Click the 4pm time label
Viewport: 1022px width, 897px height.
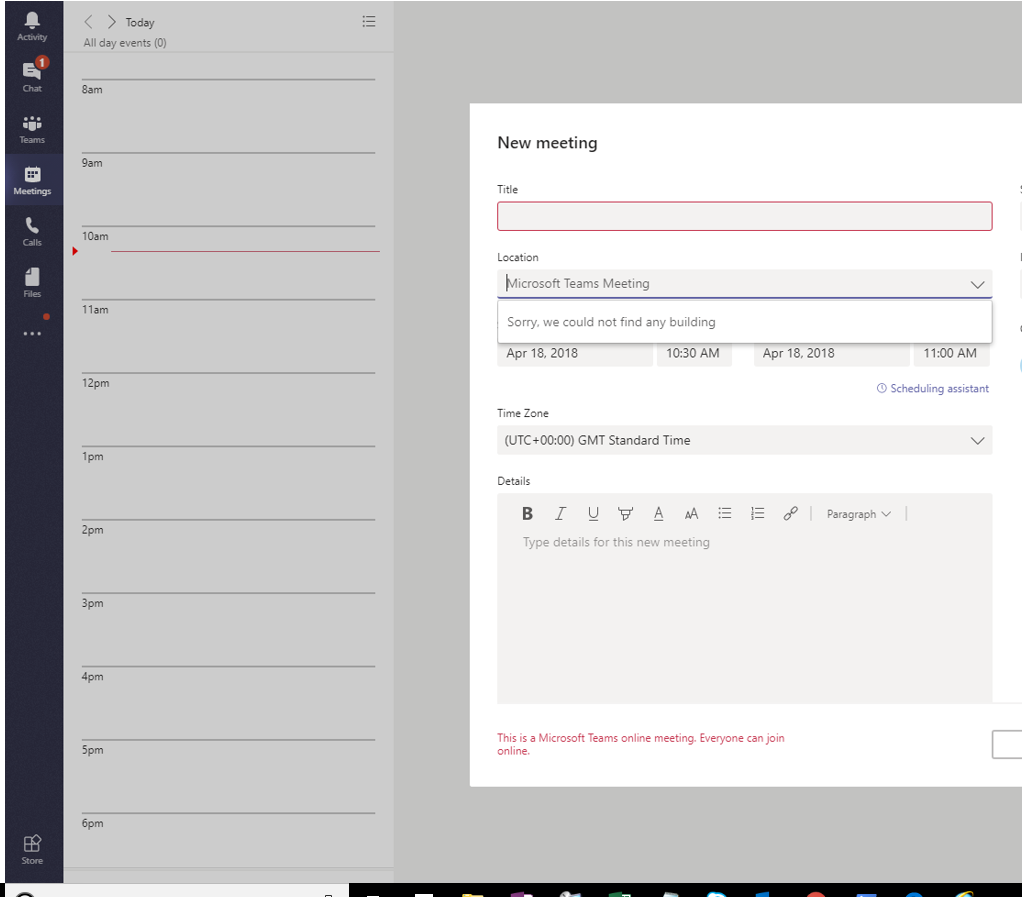click(x=93, y=677)
